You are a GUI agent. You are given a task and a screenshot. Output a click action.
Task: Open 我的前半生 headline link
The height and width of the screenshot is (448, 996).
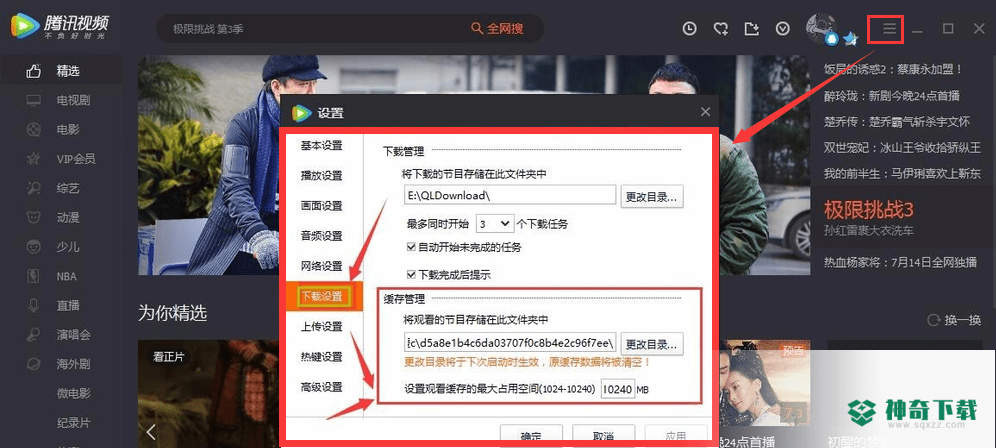pos(901,173)
